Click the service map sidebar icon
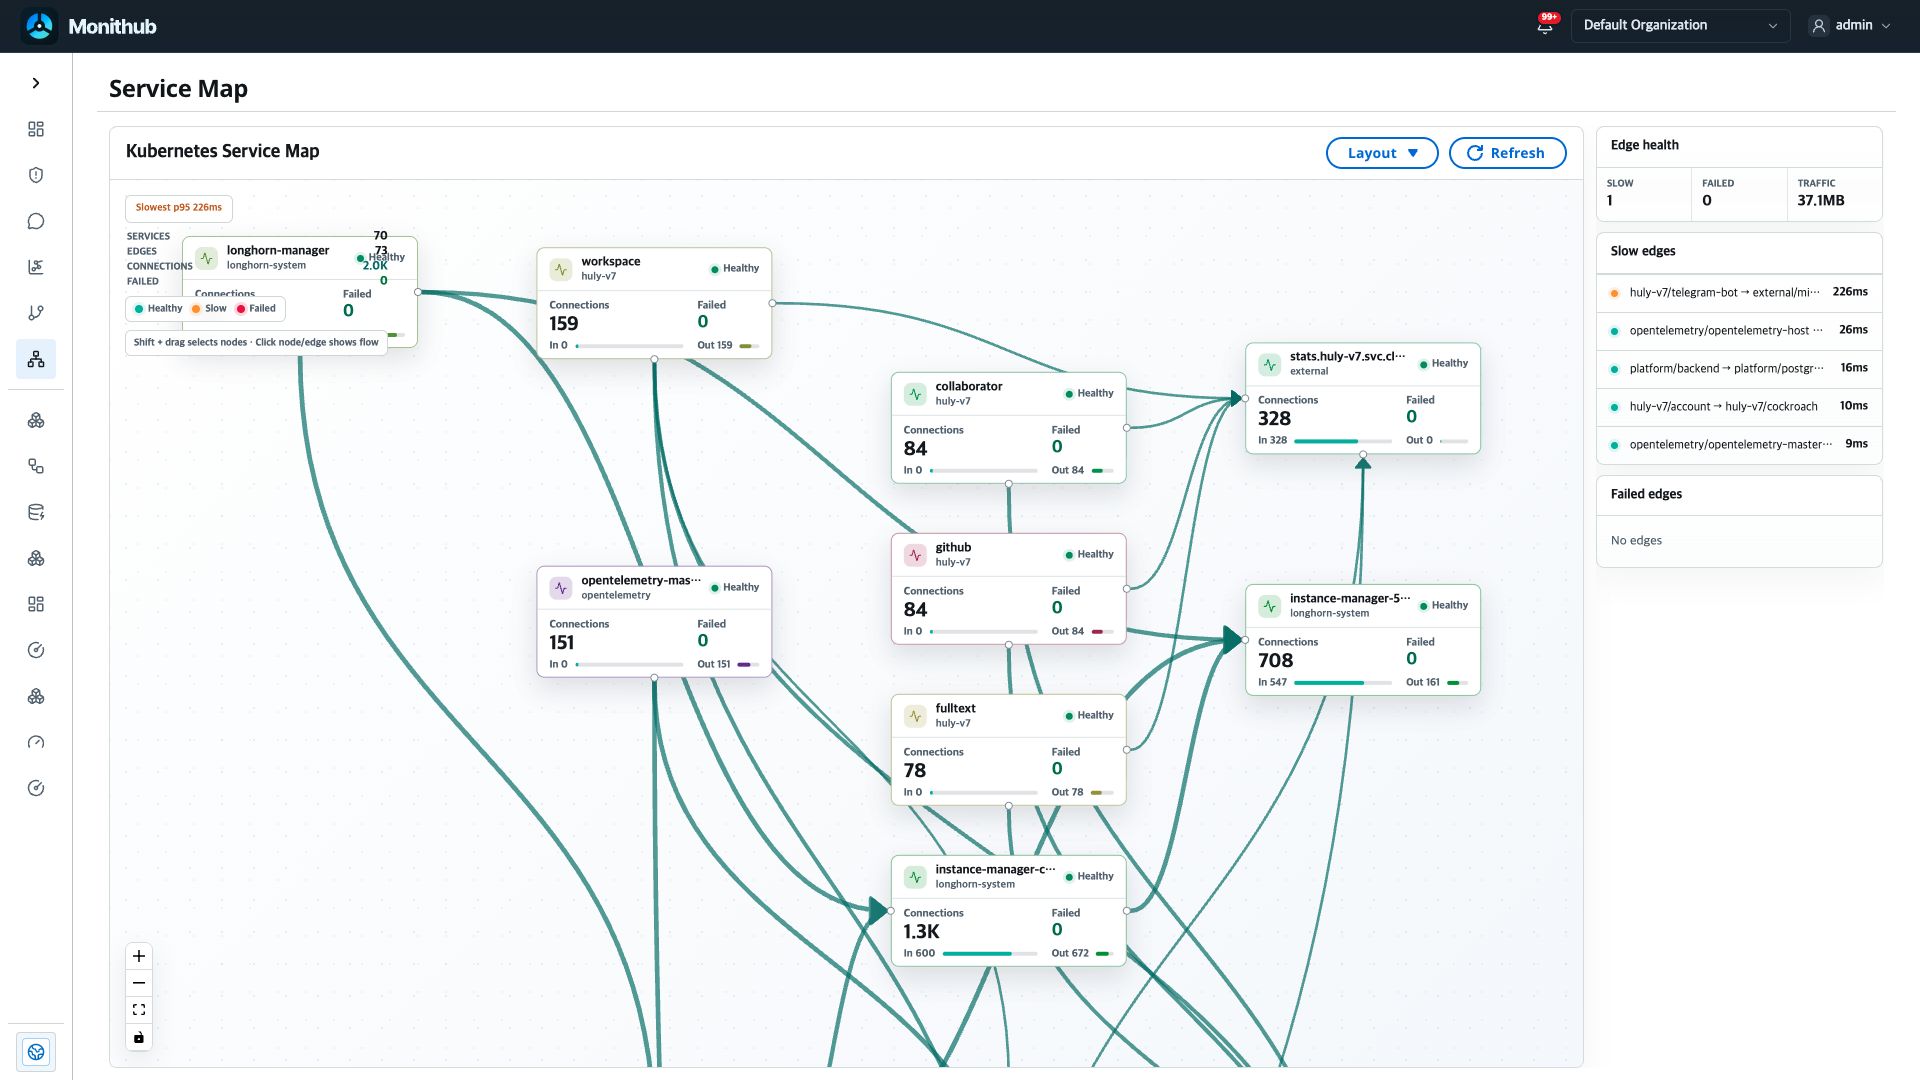Screen dimensions: 1920x1080 point(36,359)
